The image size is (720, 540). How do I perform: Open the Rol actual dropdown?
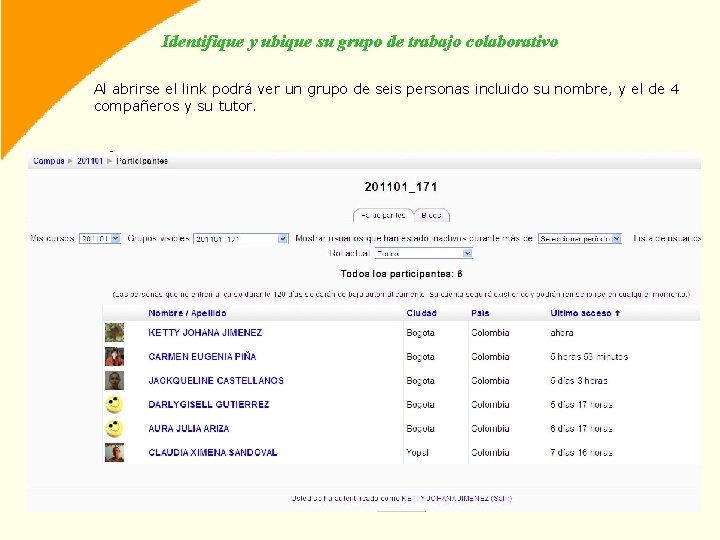423,253
